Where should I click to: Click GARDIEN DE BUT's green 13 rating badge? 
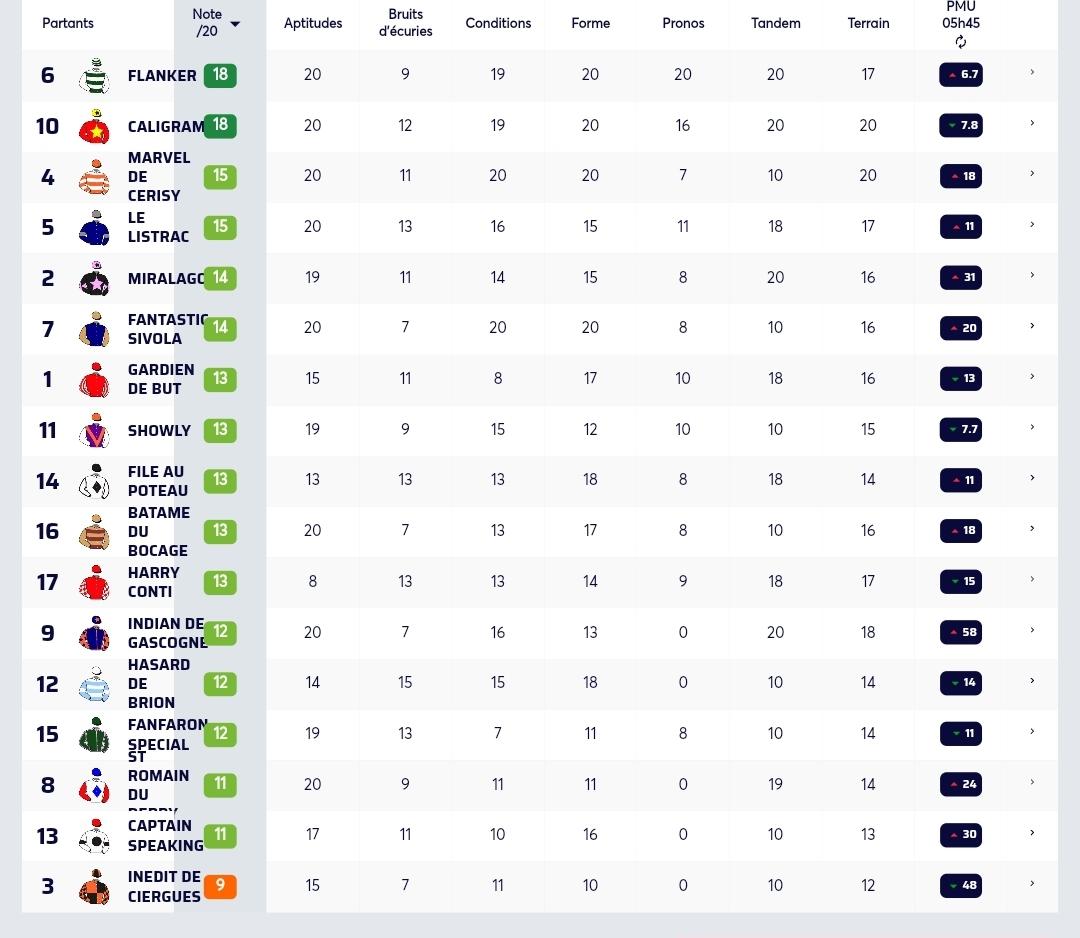click(220, 379)
